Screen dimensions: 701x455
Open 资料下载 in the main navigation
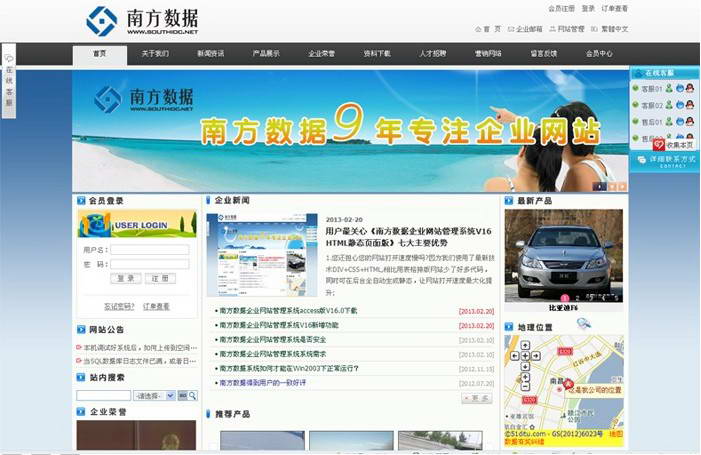pyautogui.click(x=377, y=54)
